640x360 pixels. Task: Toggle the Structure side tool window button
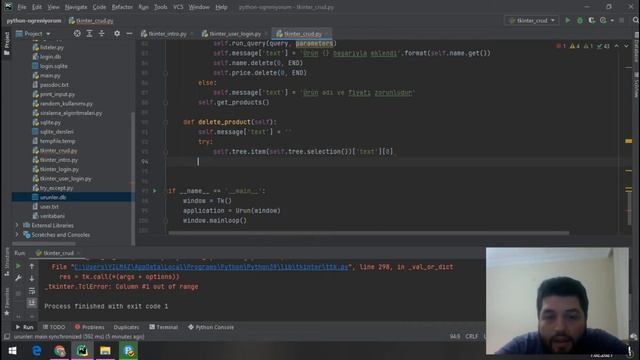click(x=7, y=262)
